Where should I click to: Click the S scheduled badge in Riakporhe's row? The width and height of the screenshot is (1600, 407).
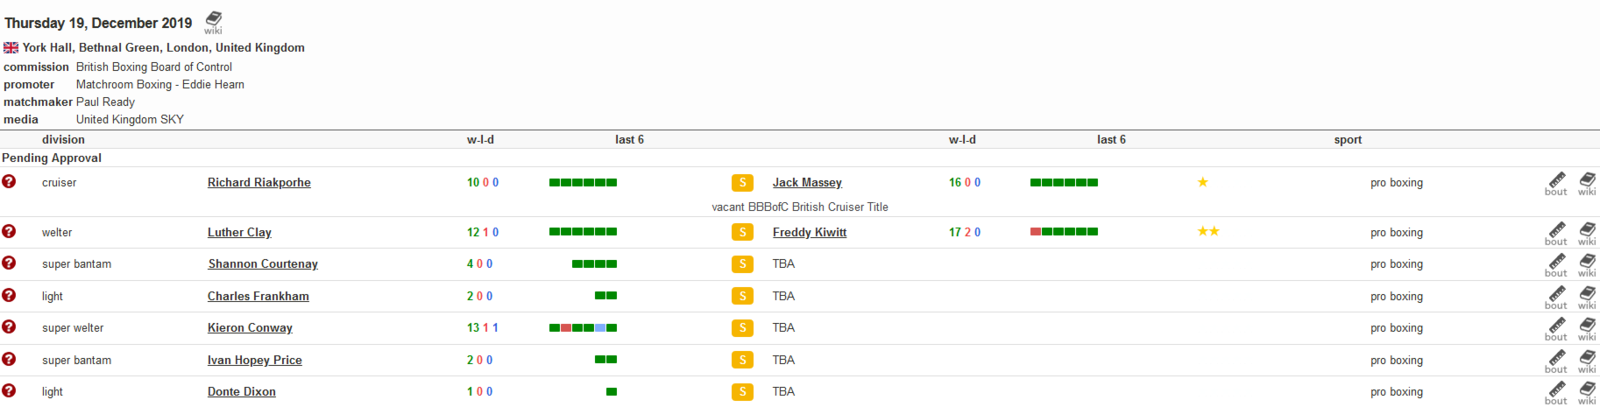pos(742,182)
